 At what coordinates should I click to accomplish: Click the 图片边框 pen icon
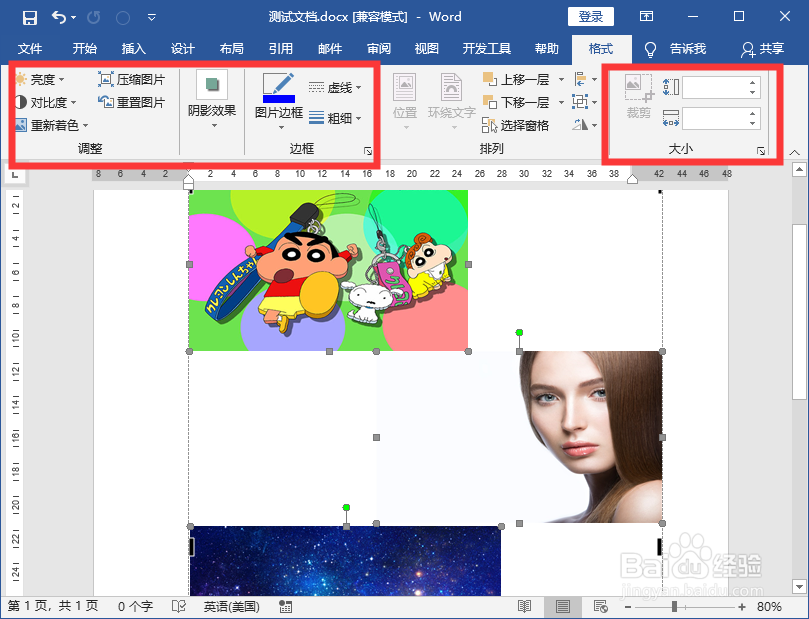tap(279, 87)
